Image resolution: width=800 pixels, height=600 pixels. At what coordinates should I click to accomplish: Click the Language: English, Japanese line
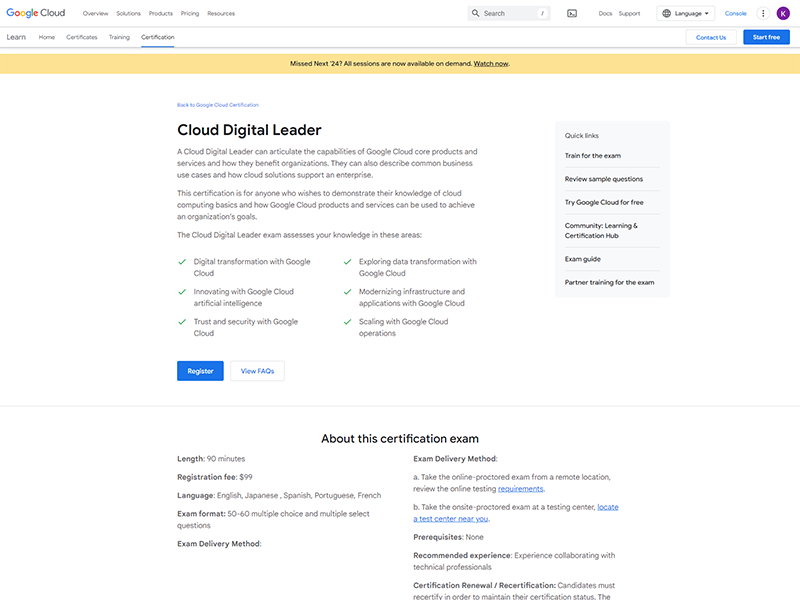coord(279,495)
